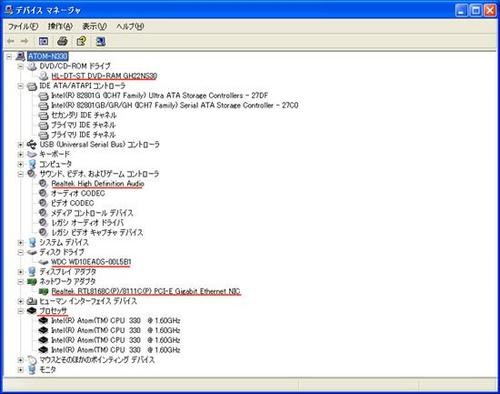Click the Back arrow toolbar button
500x394 pixels.
pos(11,41)
